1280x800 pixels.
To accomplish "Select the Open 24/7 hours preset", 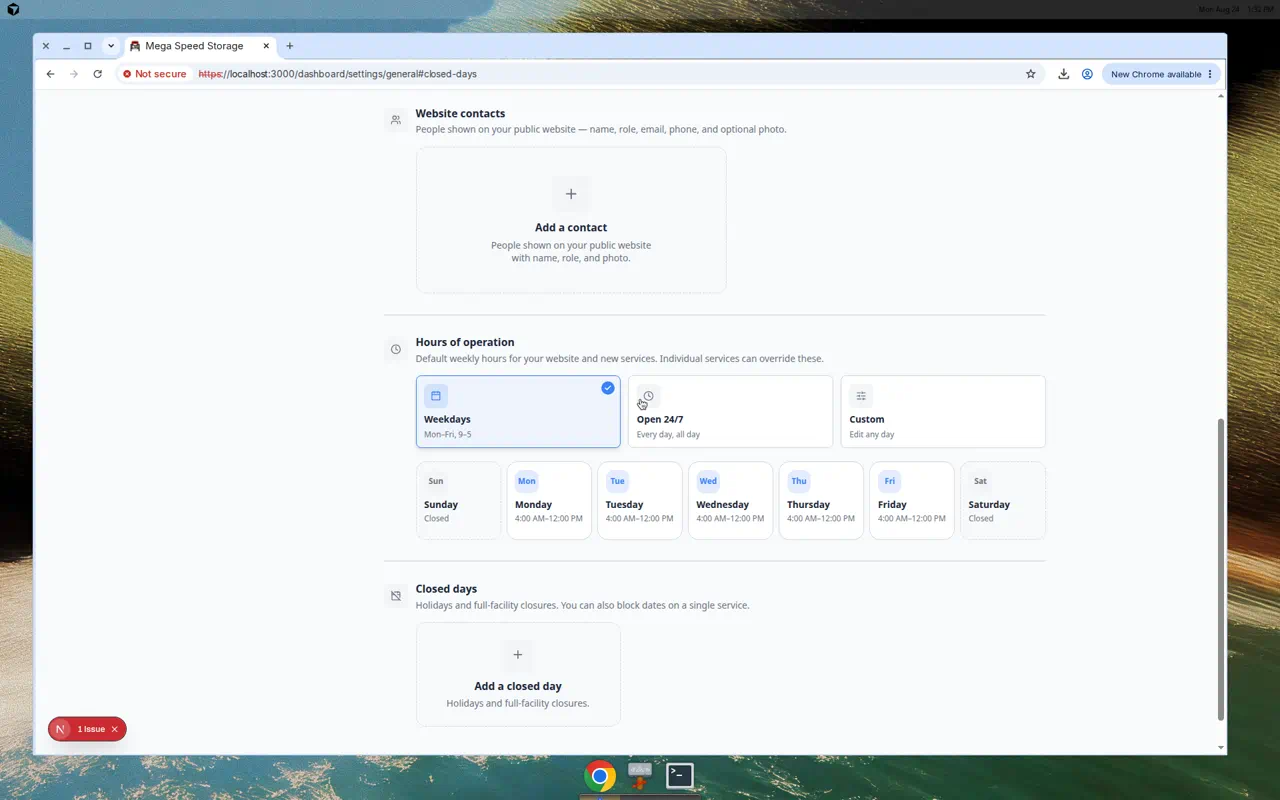I will tap(730, 411).
